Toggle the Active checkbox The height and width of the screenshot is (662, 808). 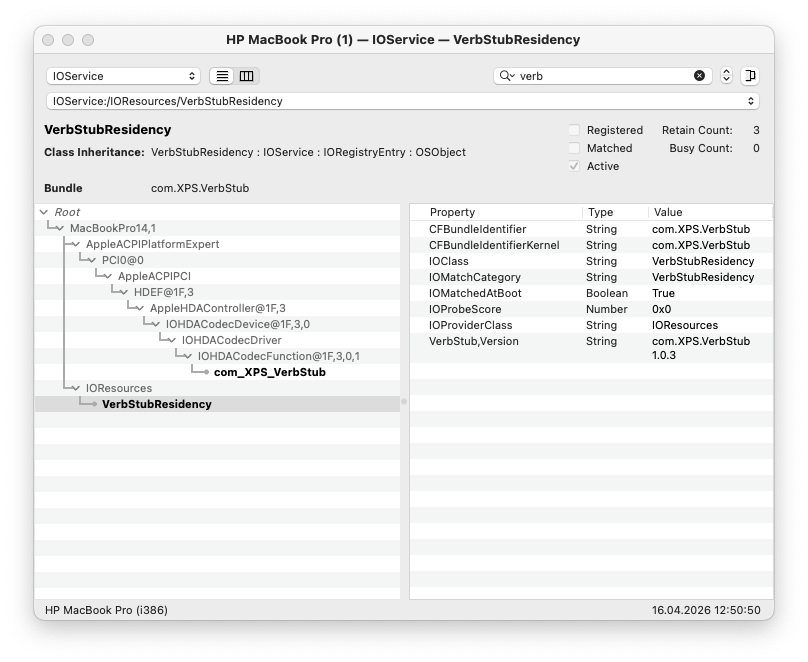pos(574,166)
